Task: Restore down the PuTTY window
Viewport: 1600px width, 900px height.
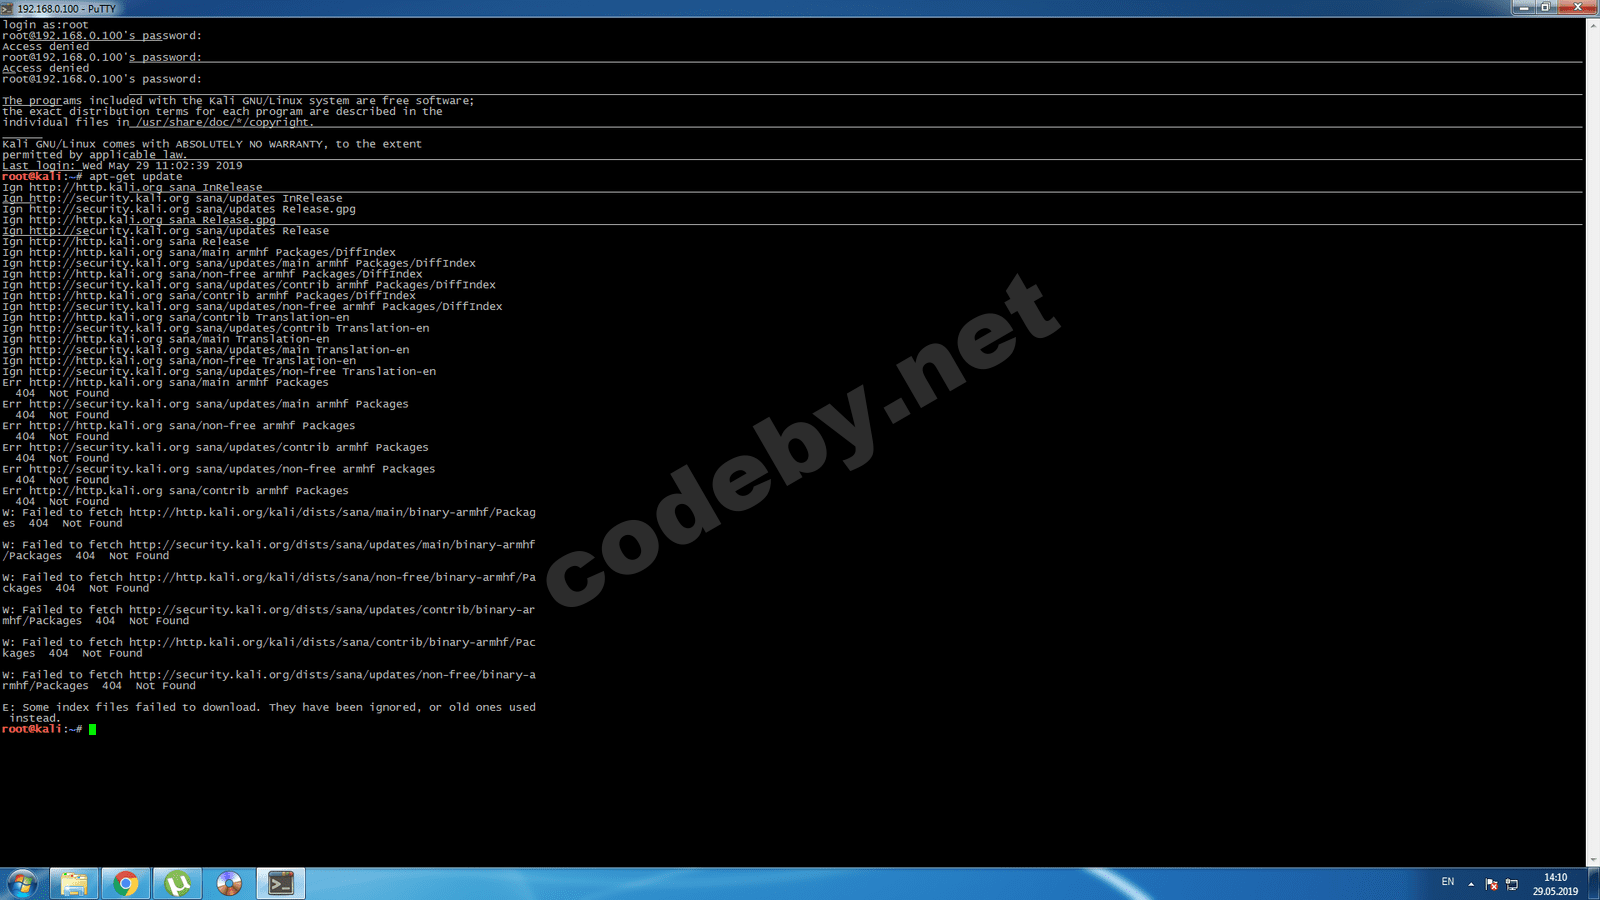Action: coord(1546,8)
